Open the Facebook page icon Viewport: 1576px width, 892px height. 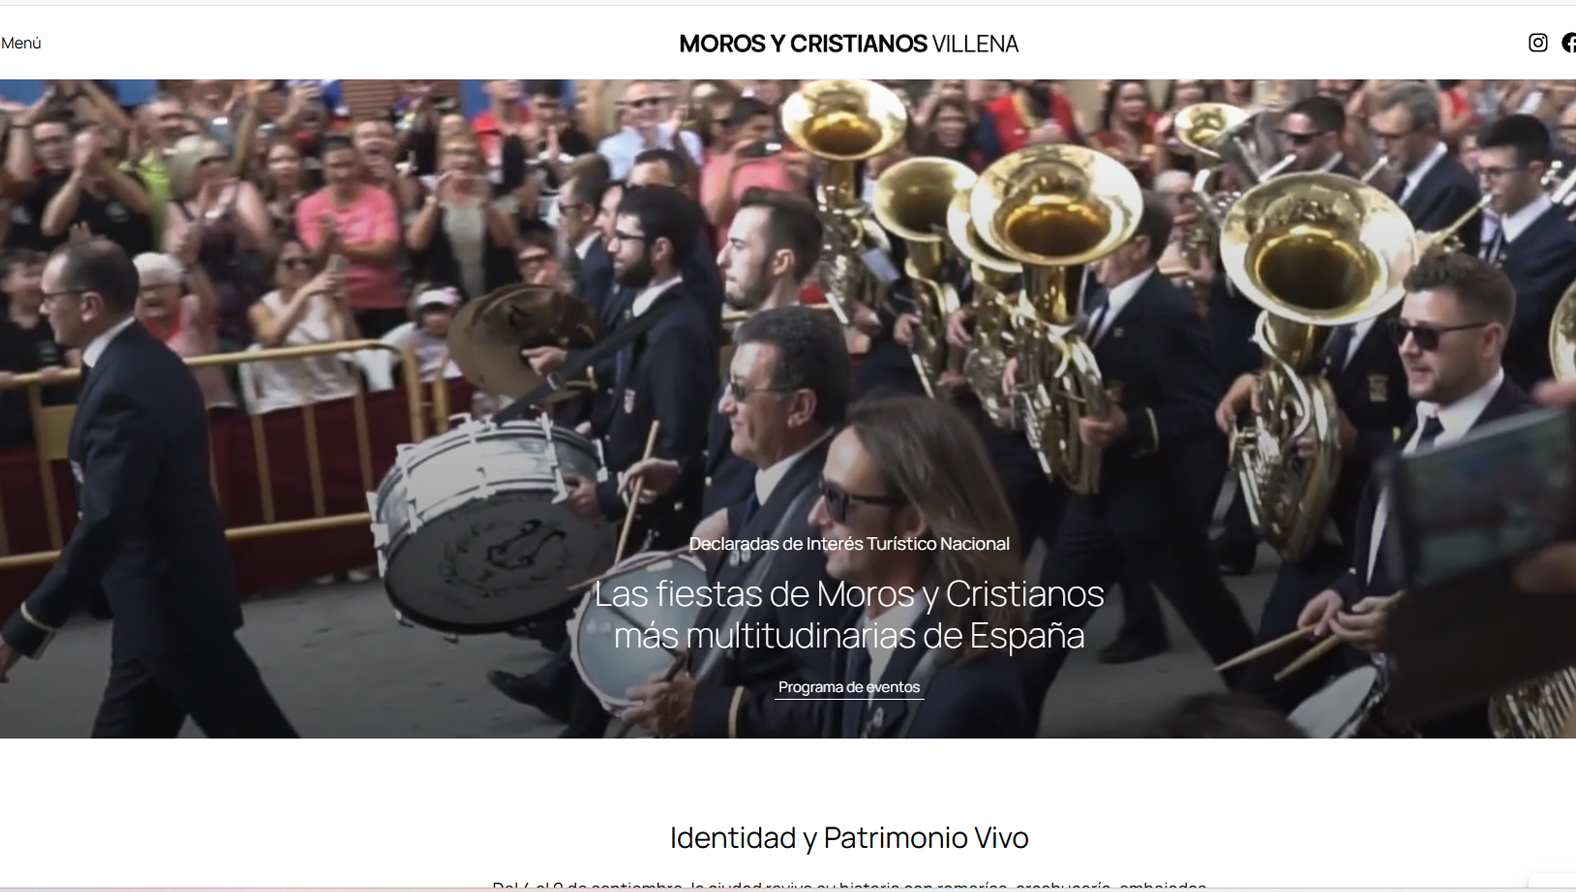click(1569, 43)
